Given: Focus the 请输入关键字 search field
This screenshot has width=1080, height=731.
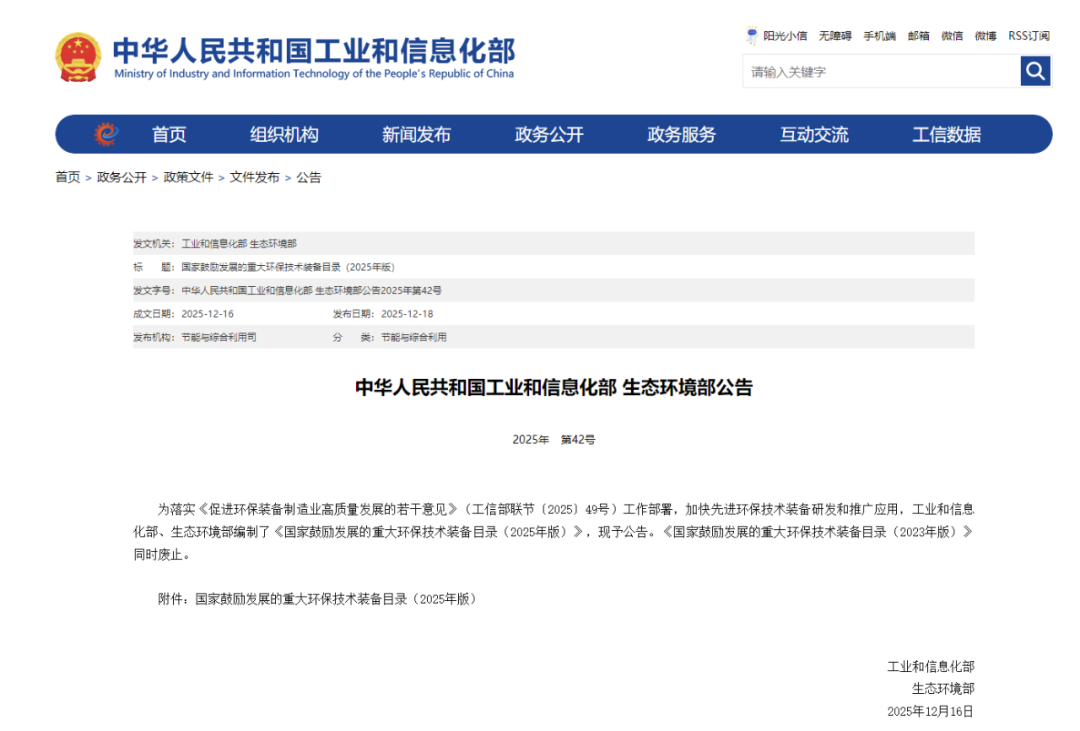Looking at the screenshot, I should (x=882, y=71).
